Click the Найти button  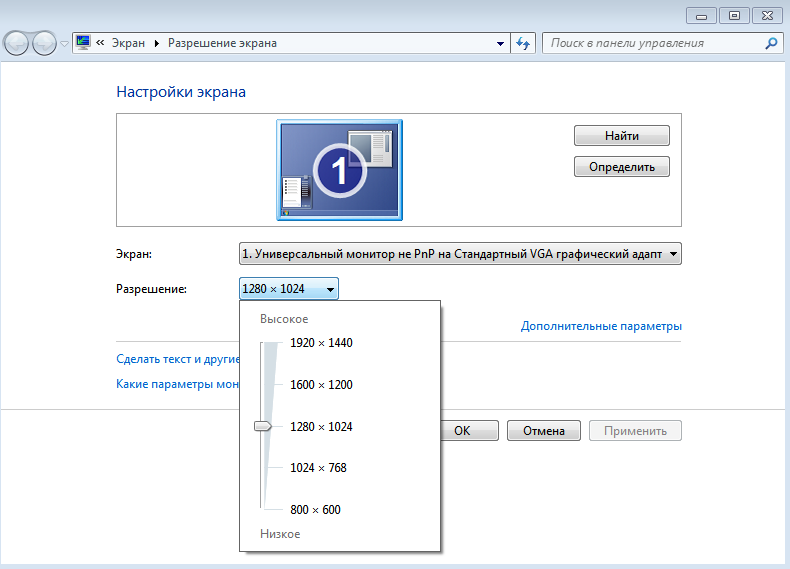click(x=622, y=136)
